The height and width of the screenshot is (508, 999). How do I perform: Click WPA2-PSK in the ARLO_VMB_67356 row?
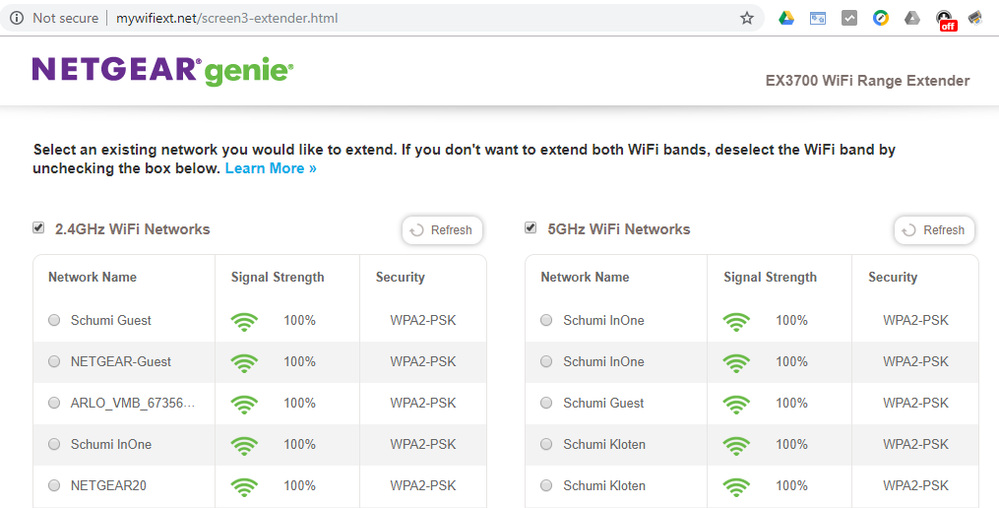[423, 403]
